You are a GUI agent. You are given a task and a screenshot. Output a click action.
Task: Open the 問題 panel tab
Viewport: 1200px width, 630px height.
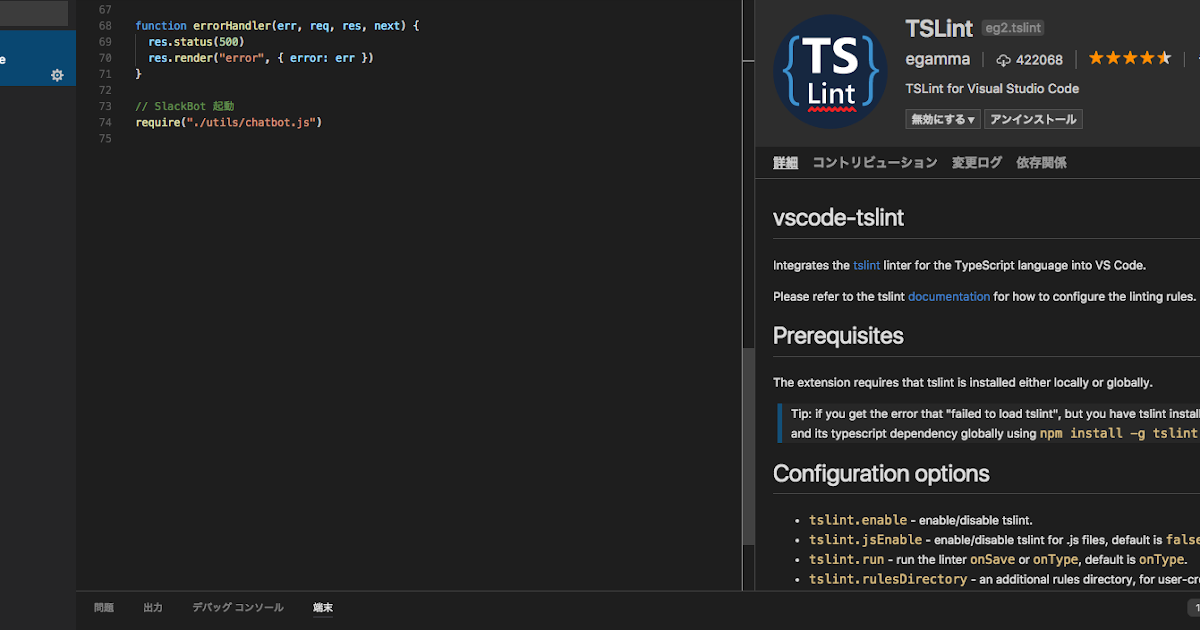click(x=103, y=607)
